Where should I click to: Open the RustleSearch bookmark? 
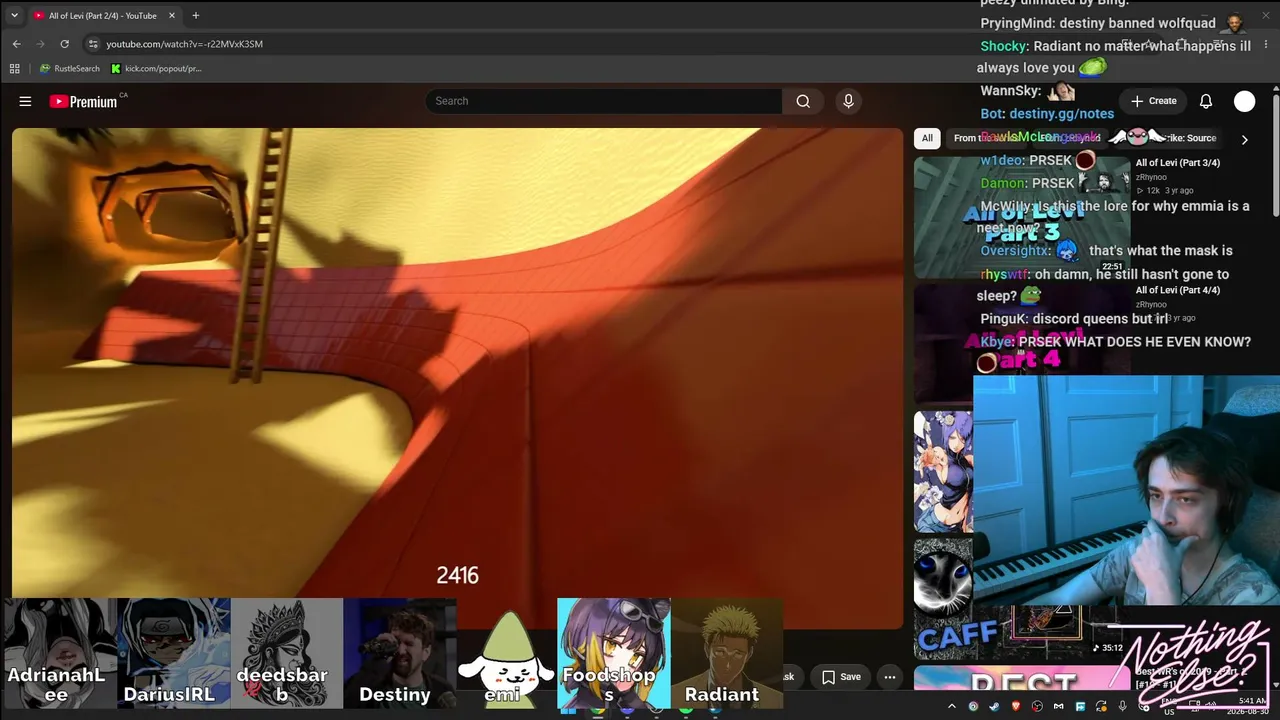click(x=70, y=69)
